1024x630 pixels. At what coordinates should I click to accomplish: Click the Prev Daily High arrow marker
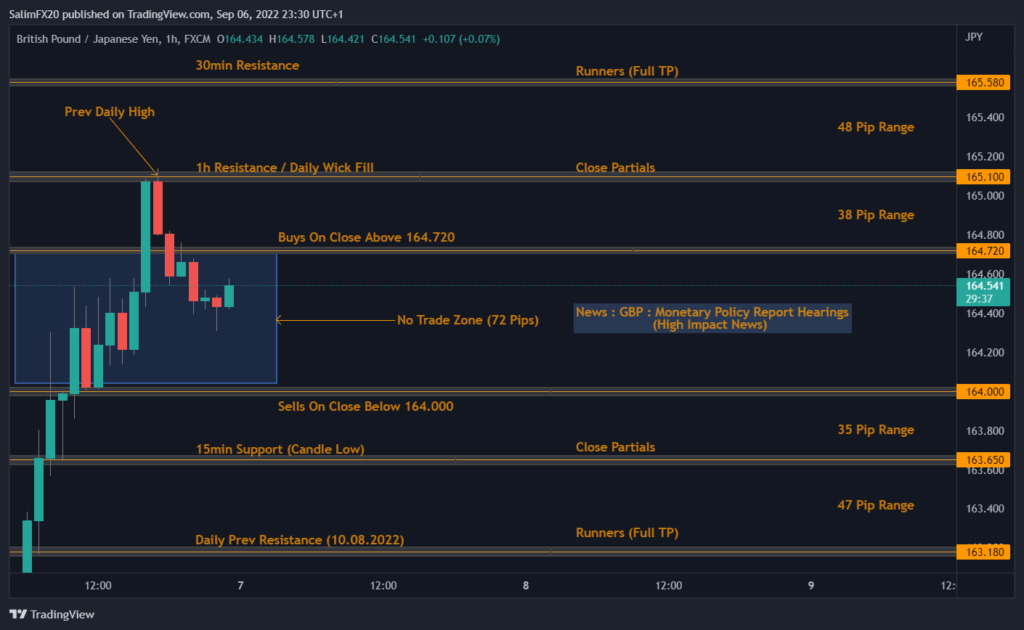(x=156, y=171)
